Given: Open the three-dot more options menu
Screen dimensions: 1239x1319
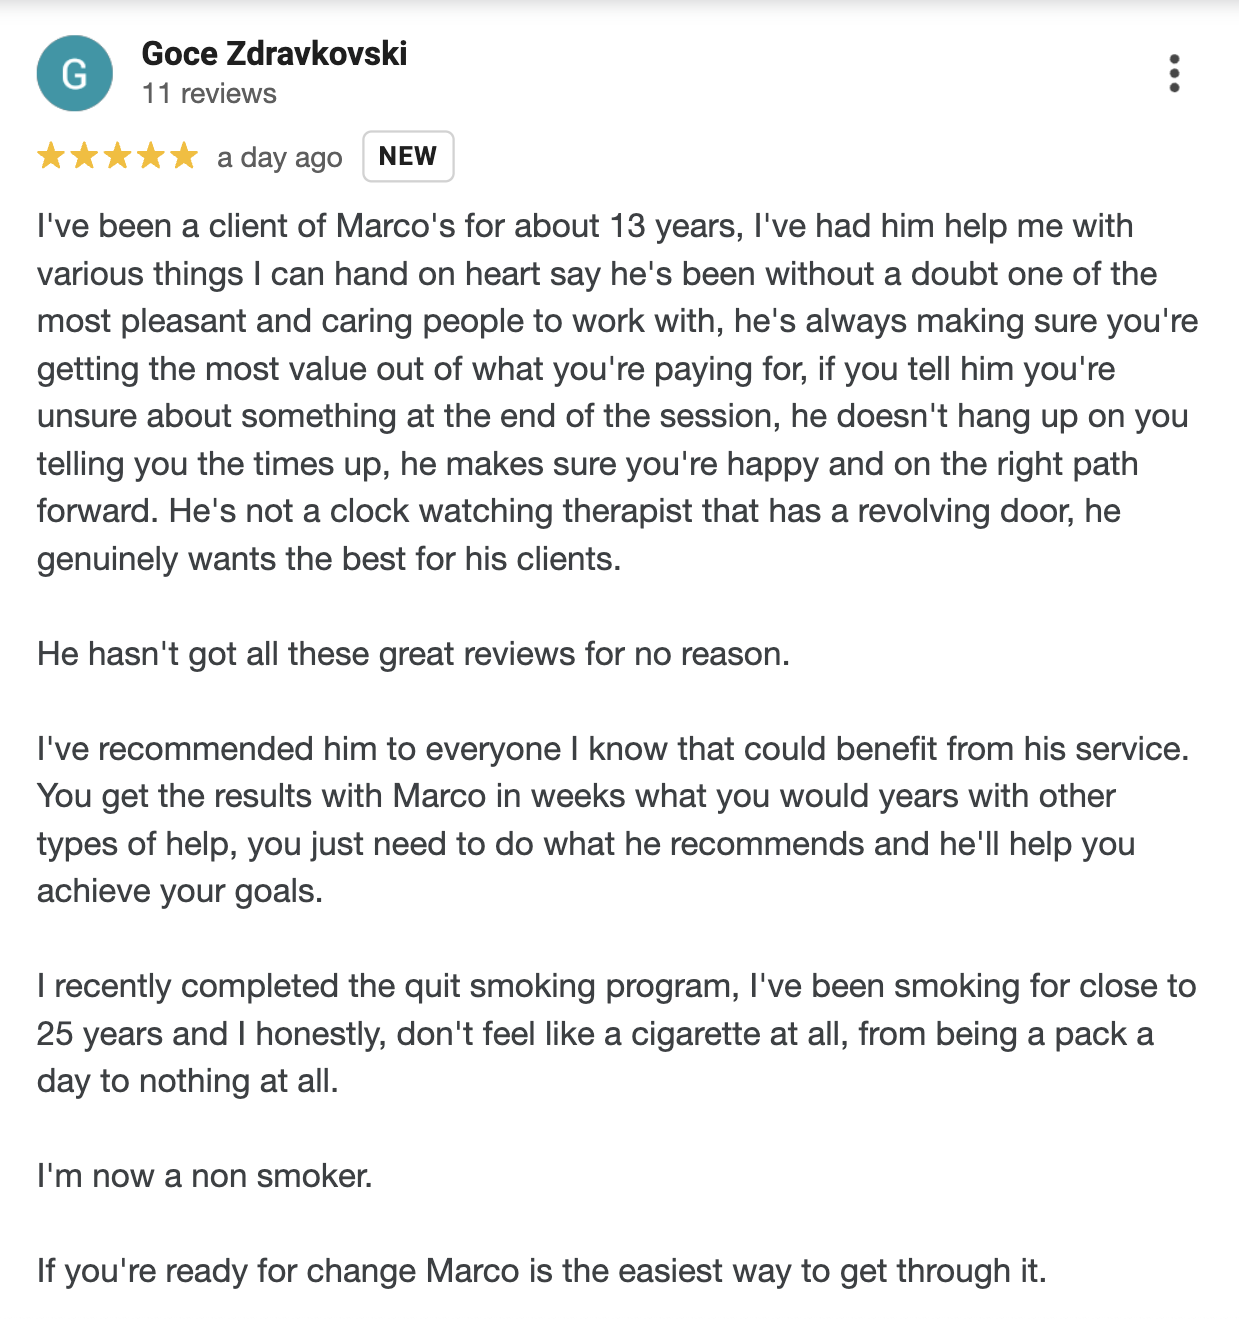Looking at the screenshot, I should click(1174, 74).
